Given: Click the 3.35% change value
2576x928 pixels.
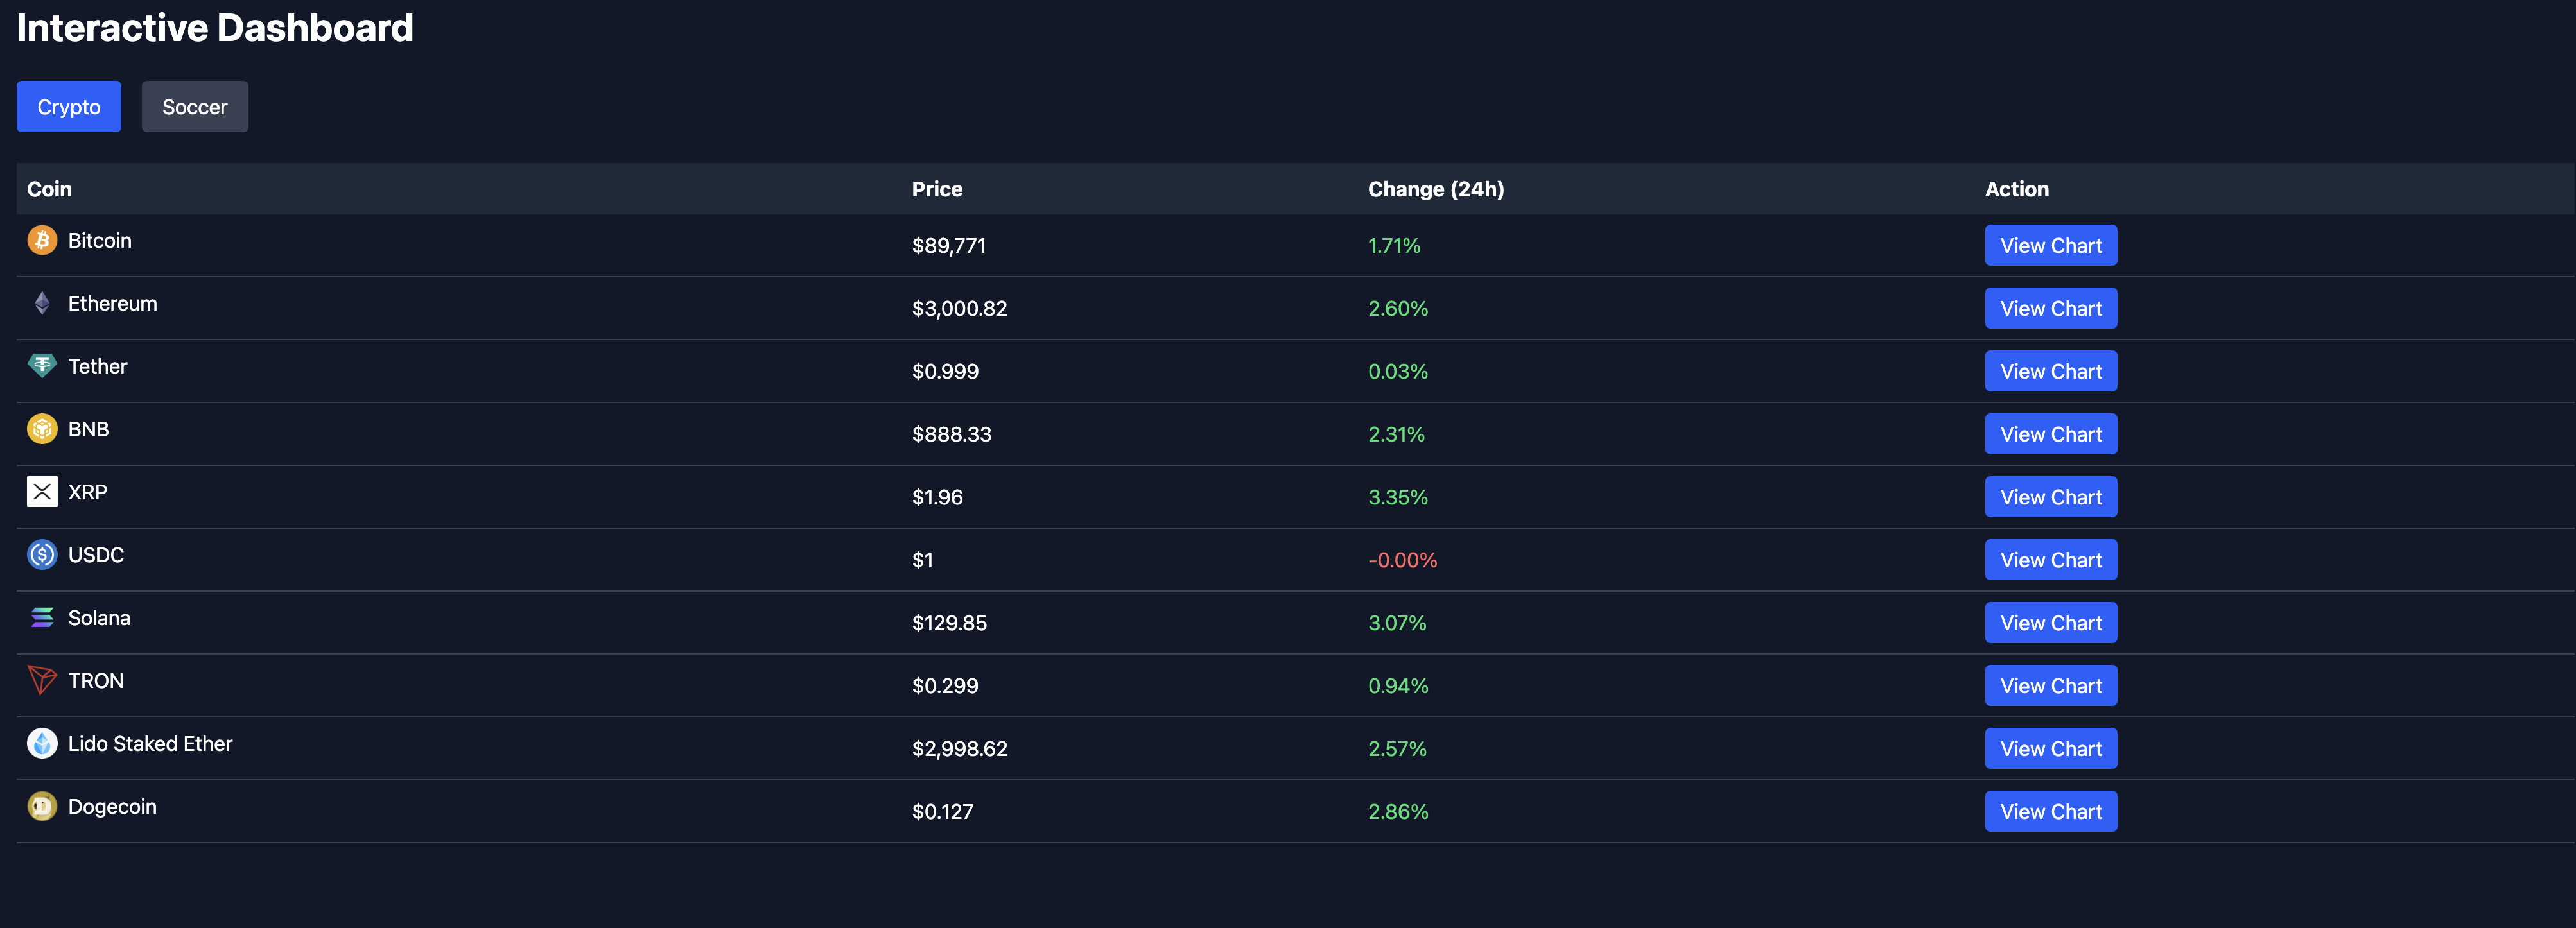Looking at the screenshot, I should [x=1398, y=498].
